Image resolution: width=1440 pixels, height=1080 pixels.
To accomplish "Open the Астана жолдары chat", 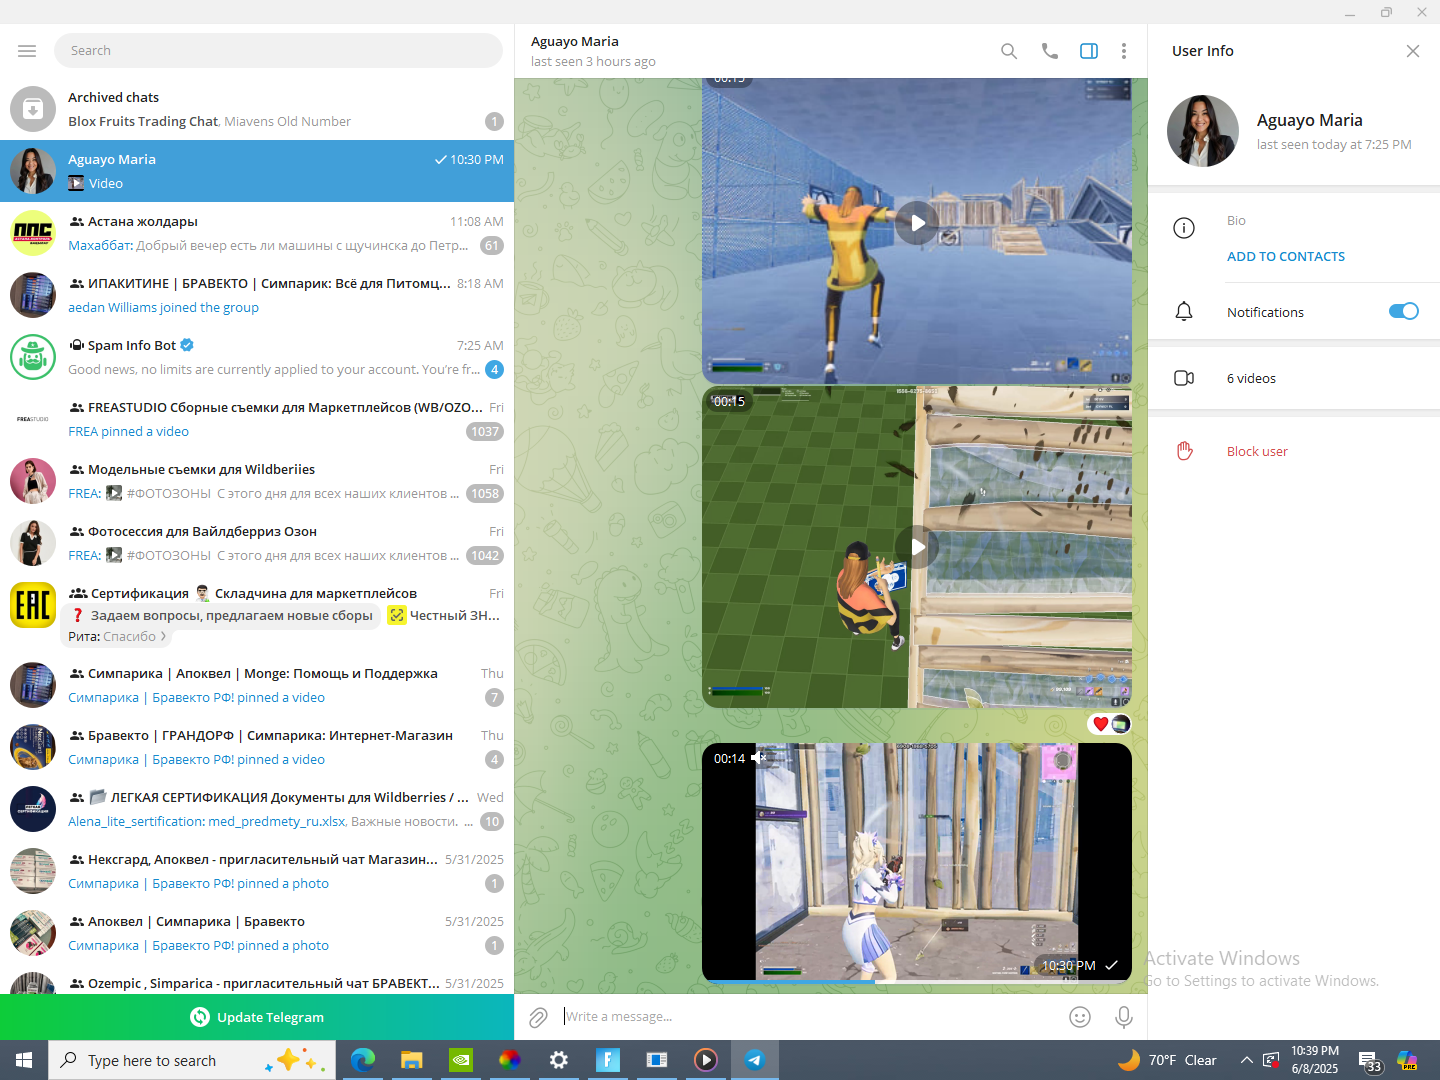I will 257,233.
